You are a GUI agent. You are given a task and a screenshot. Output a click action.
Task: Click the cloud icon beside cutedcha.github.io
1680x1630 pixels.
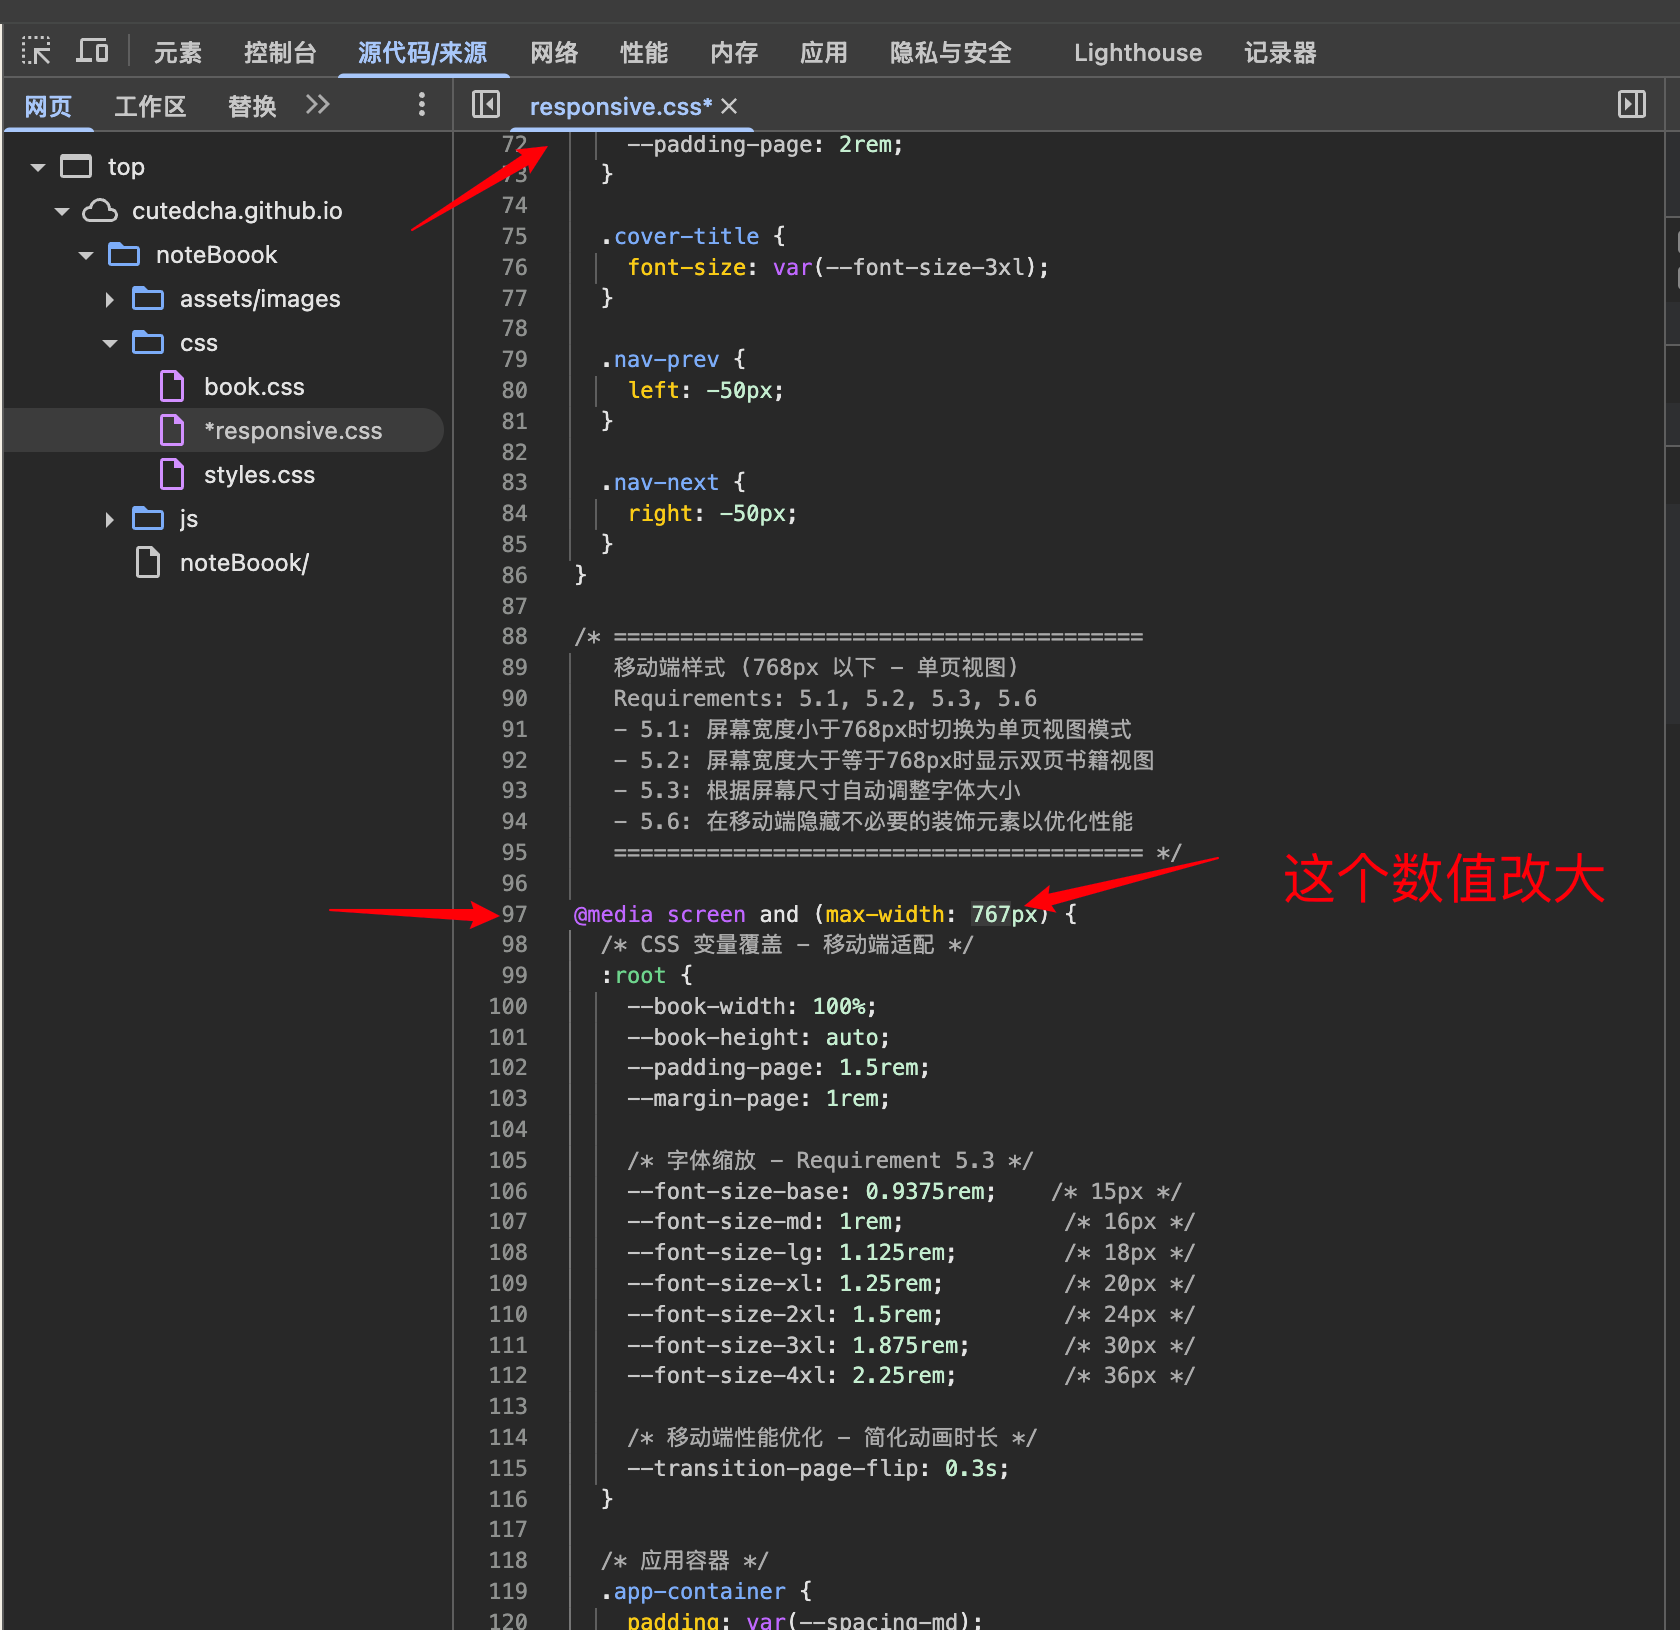coord(100,210)
